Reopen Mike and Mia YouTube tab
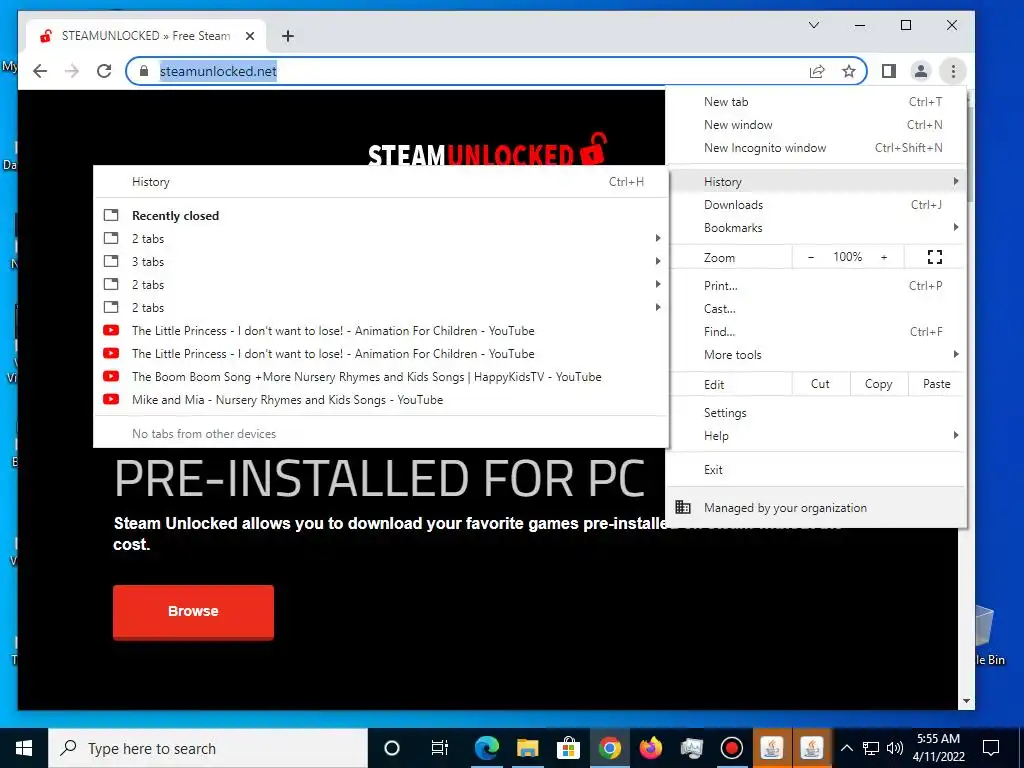Screen dimensions: 1024x768 click(381, 400)
